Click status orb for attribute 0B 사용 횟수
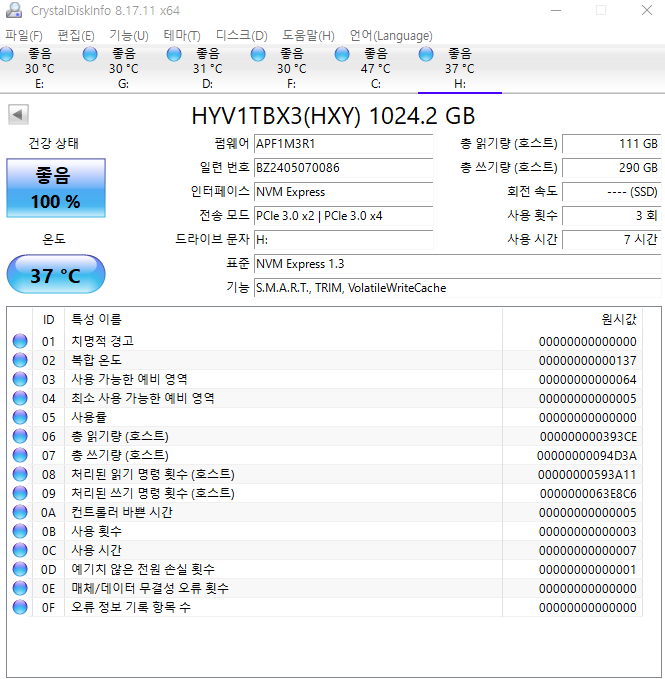The height and width of the screenshot is (679, 665). point(20,531)
